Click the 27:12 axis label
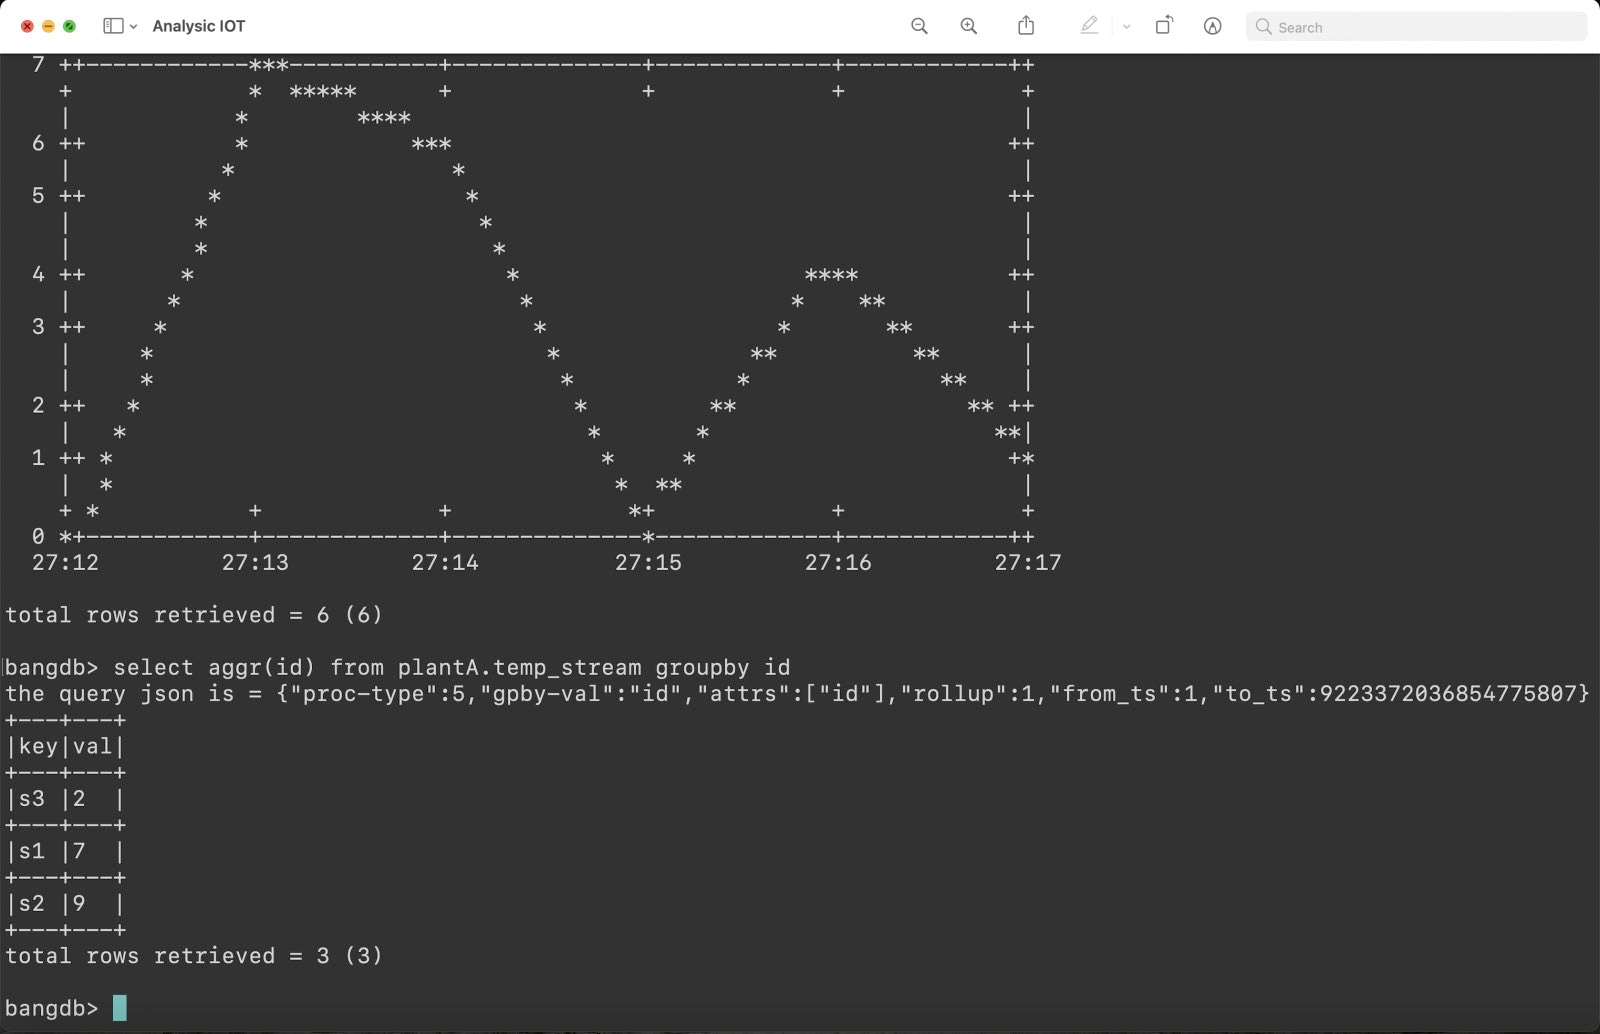Image resolution: width=1600 pixels, height=1034 pixels. [65, 563]
